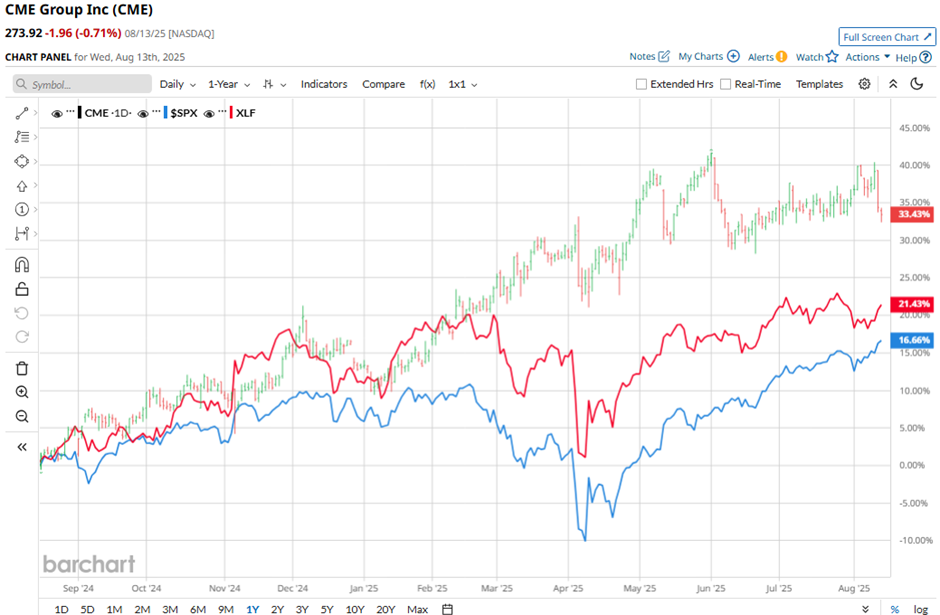Open the f(x) expressions menu
Viewport: 940px width, 615px height.
pos(427,85)
